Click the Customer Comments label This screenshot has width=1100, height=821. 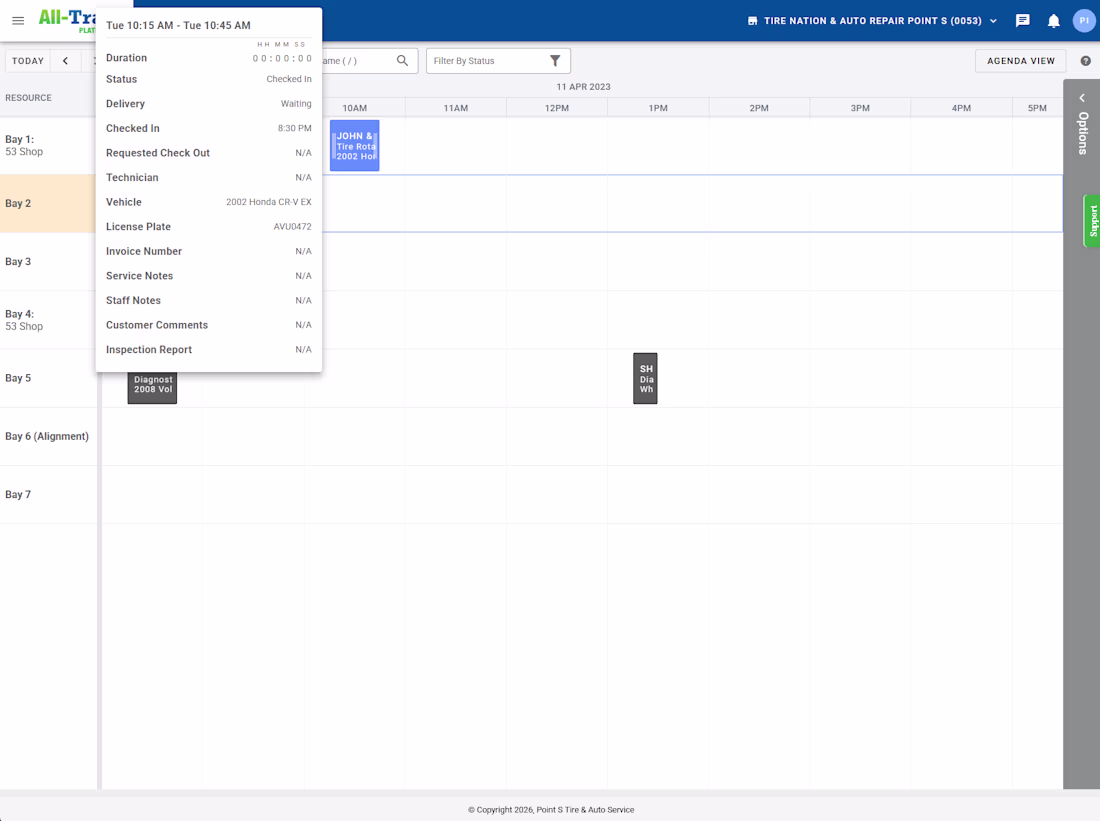click(x=157, y=325)
